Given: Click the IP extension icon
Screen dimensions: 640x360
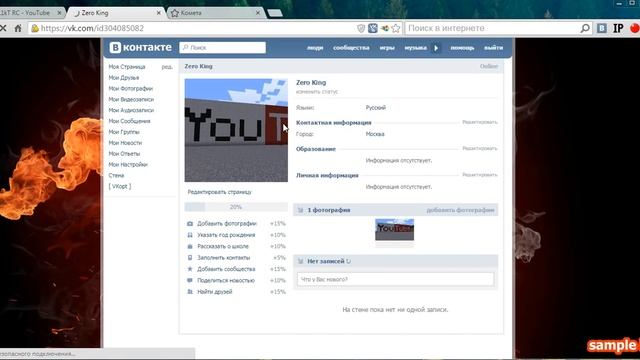Looking at the screenshot, I should [618, 28].
